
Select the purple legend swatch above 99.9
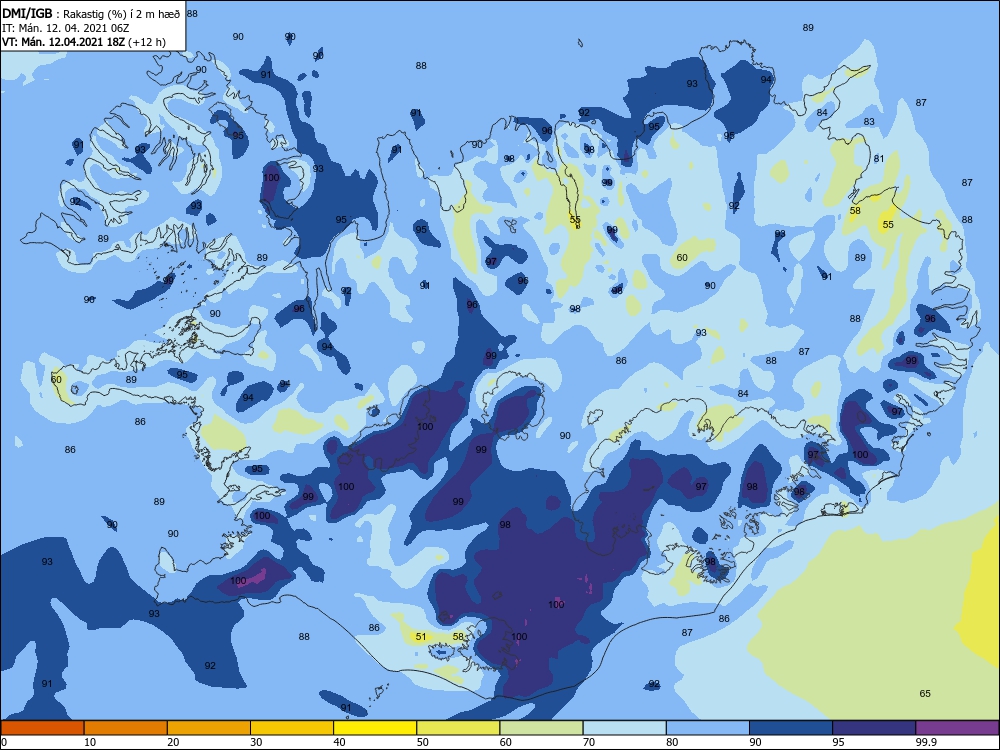point(957,728)
